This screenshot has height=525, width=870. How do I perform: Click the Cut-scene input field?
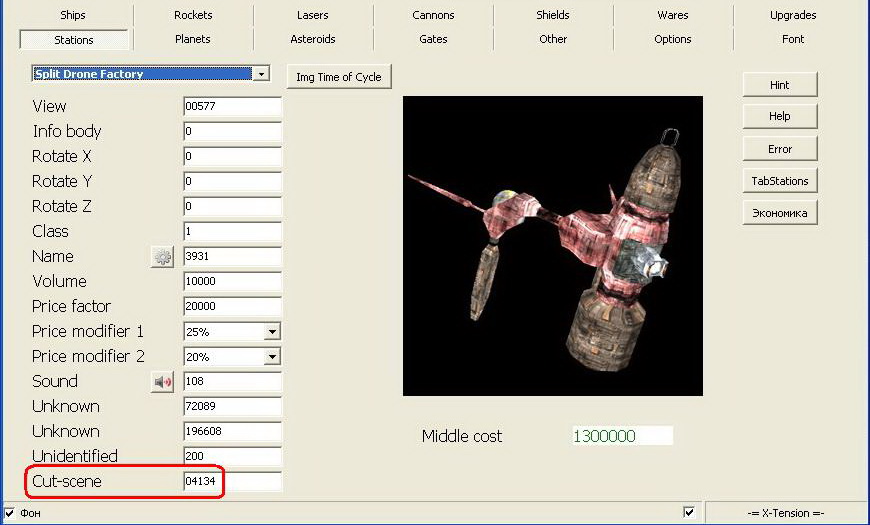(232, 482)
